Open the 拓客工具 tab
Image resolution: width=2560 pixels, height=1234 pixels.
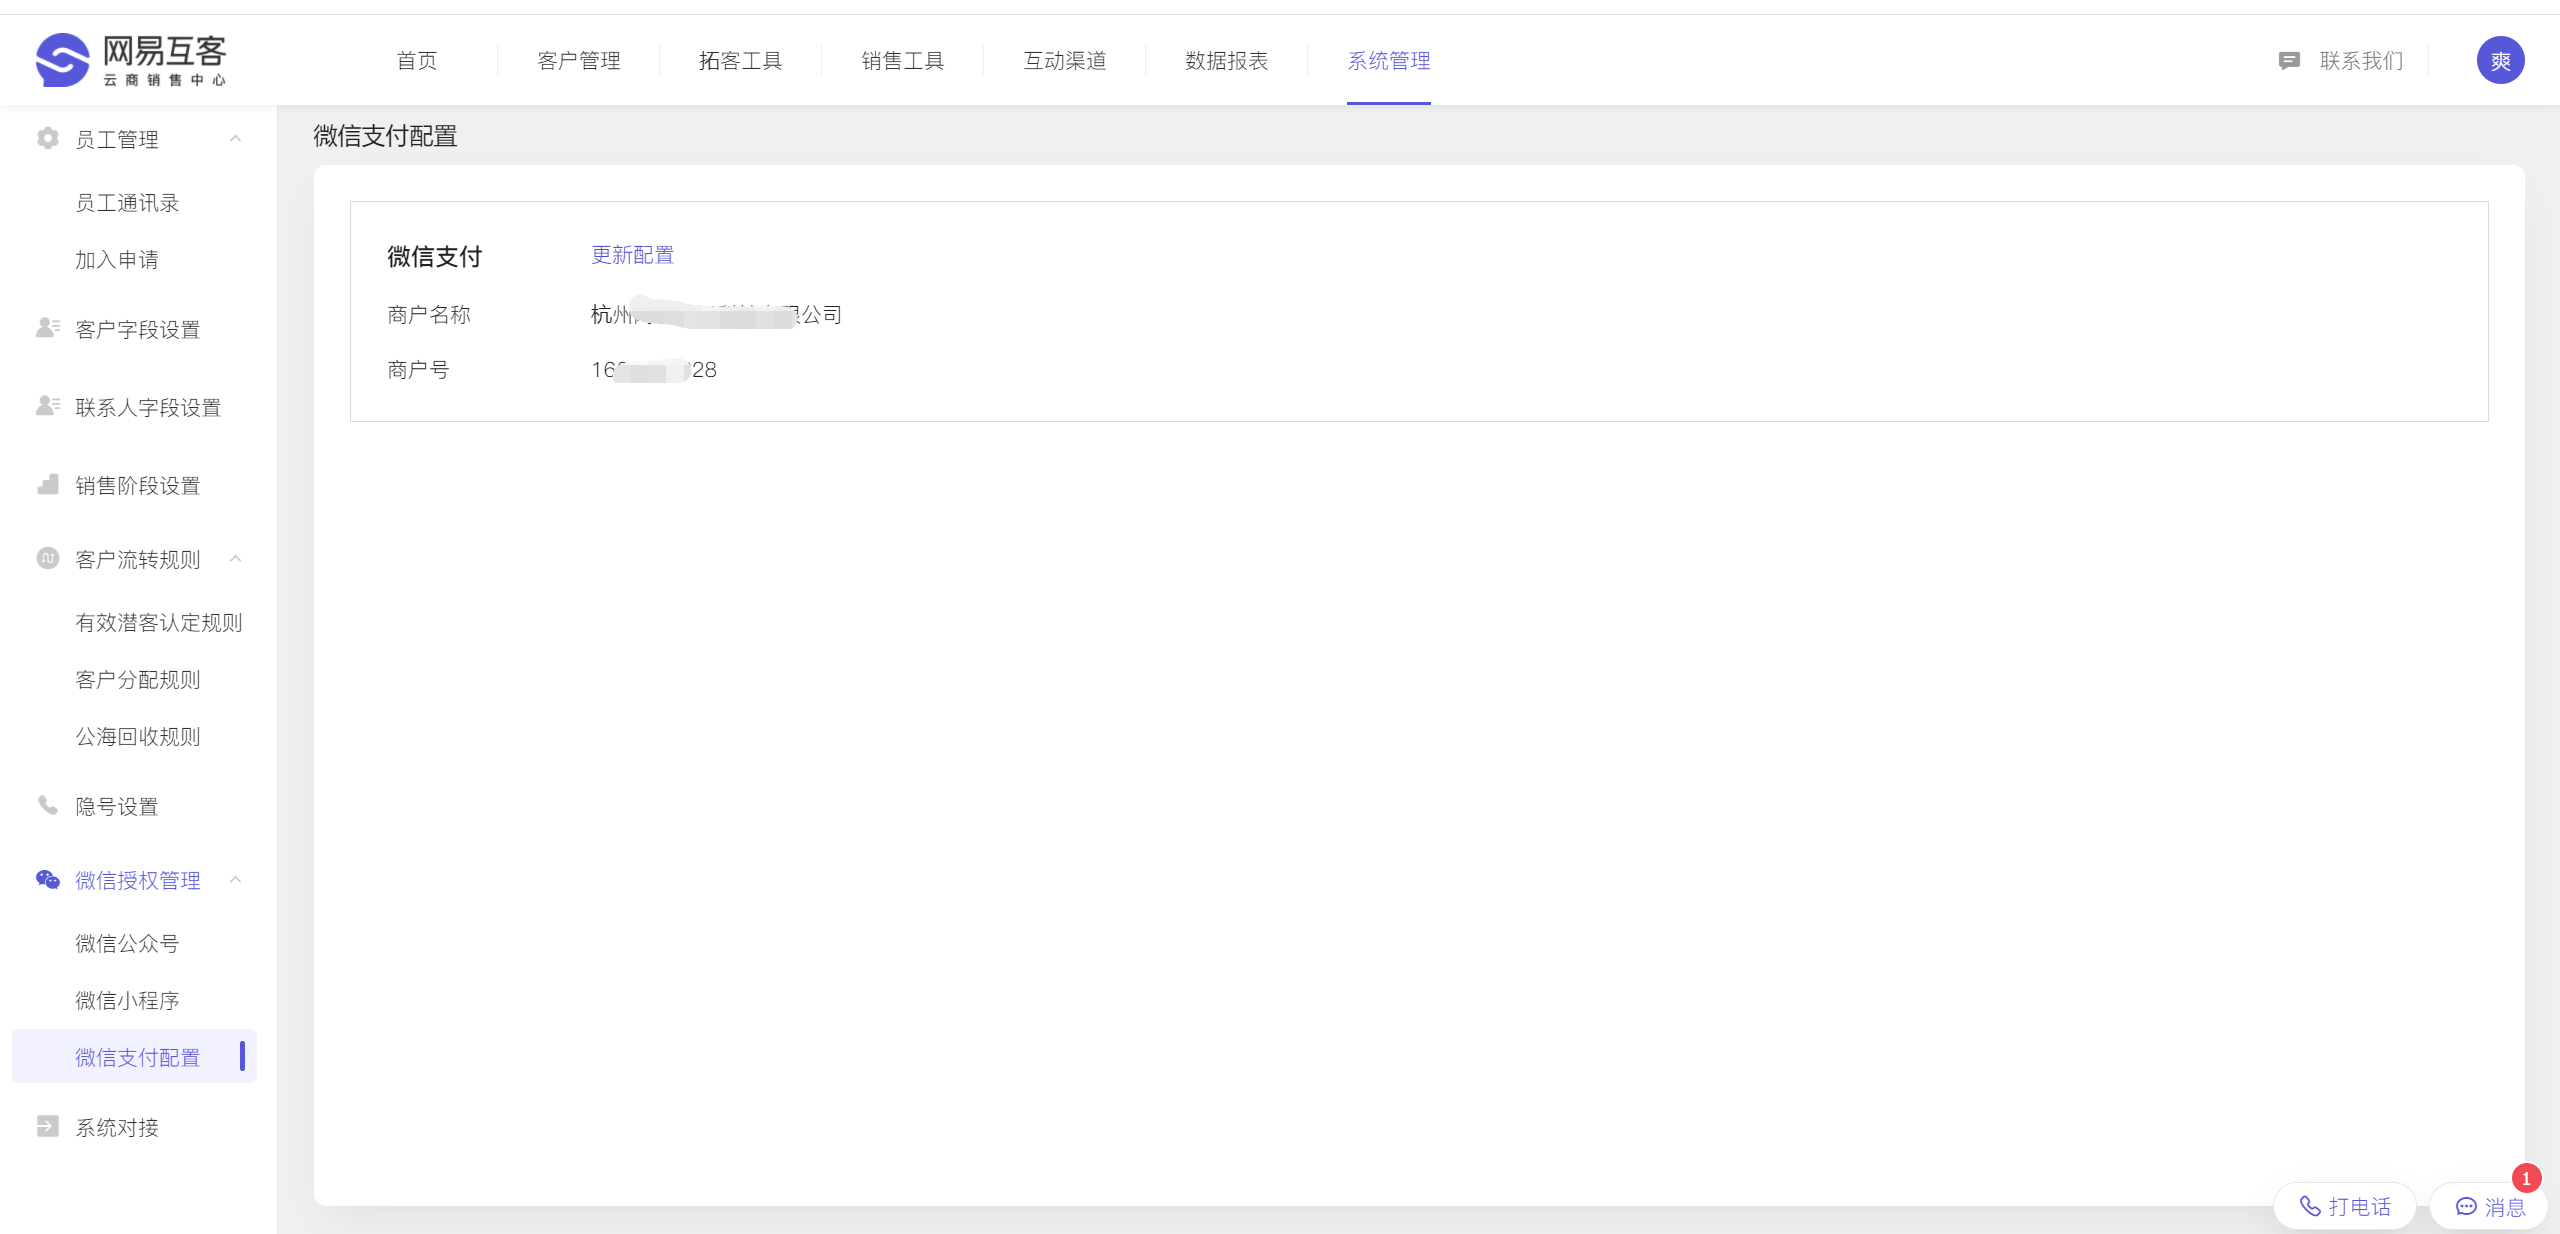point(740,61)
